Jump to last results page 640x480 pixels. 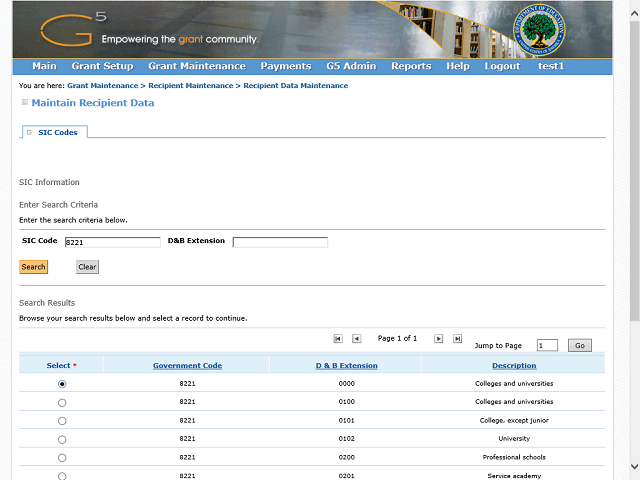tap(457, 339)
